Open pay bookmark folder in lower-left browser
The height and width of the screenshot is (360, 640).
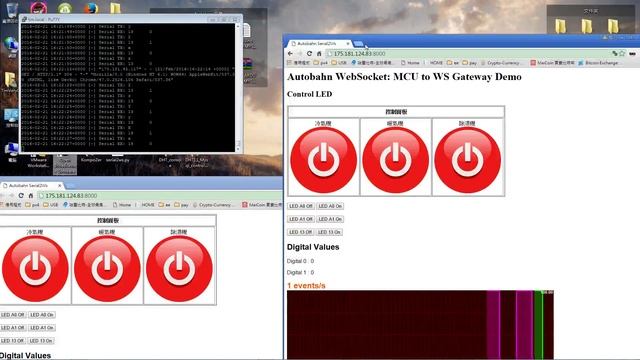[181, 205]
